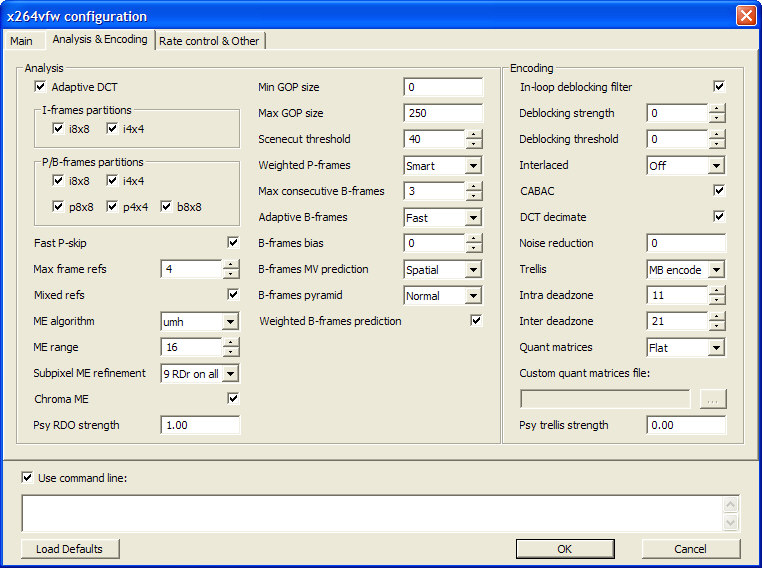This screenshot has height=568, width=762.
Task: Increase Intra deadzone with up arrow
Action: (x=717, y=291)
